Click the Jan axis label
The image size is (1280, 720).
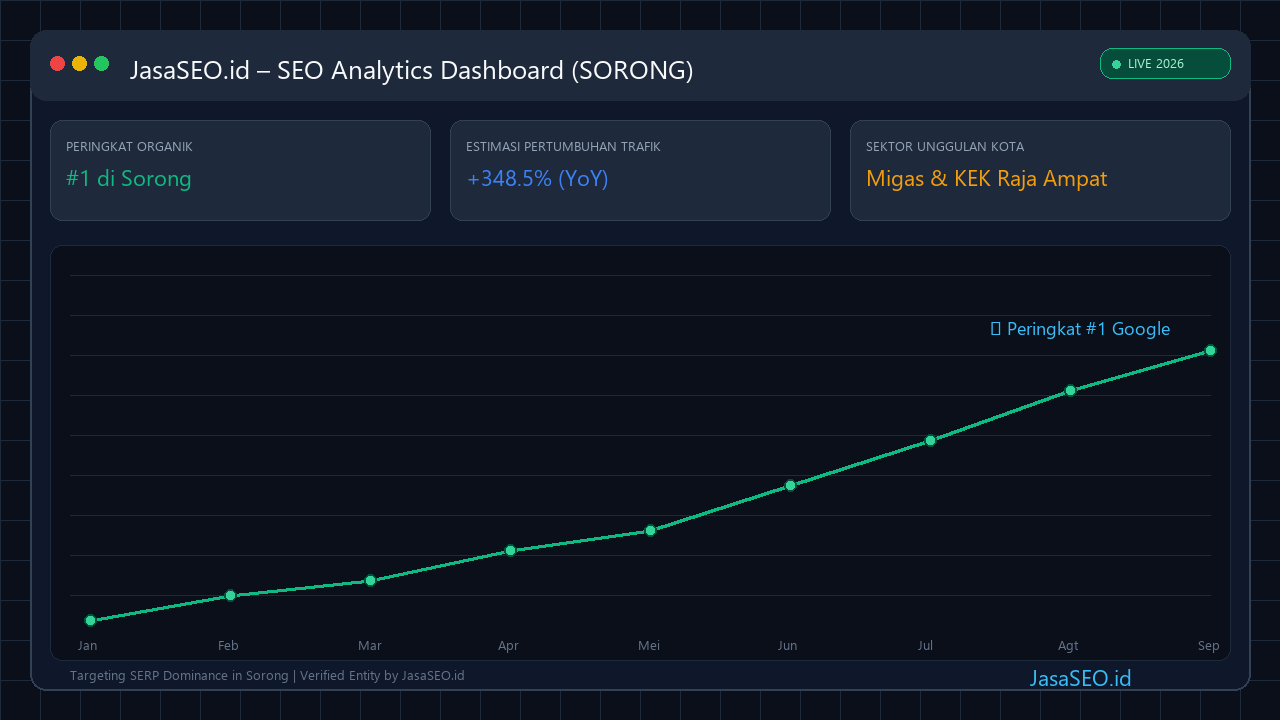click(88, 646)
